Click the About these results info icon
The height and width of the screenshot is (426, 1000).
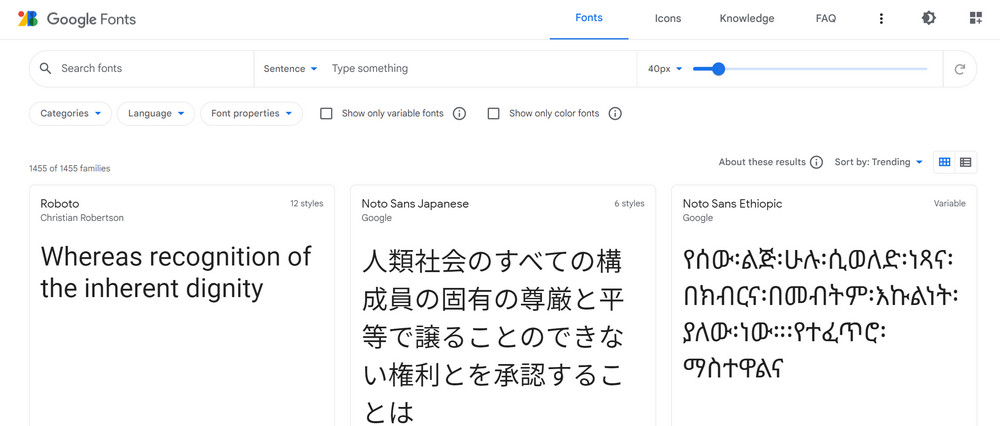(x=816, y=162)
